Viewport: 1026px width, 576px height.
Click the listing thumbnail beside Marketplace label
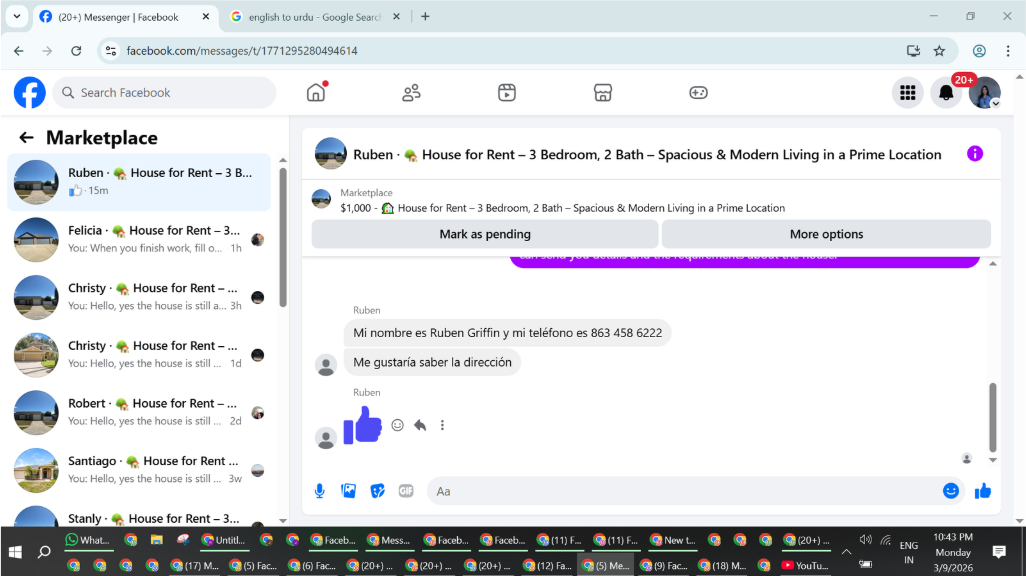click(x=321, y=199)
